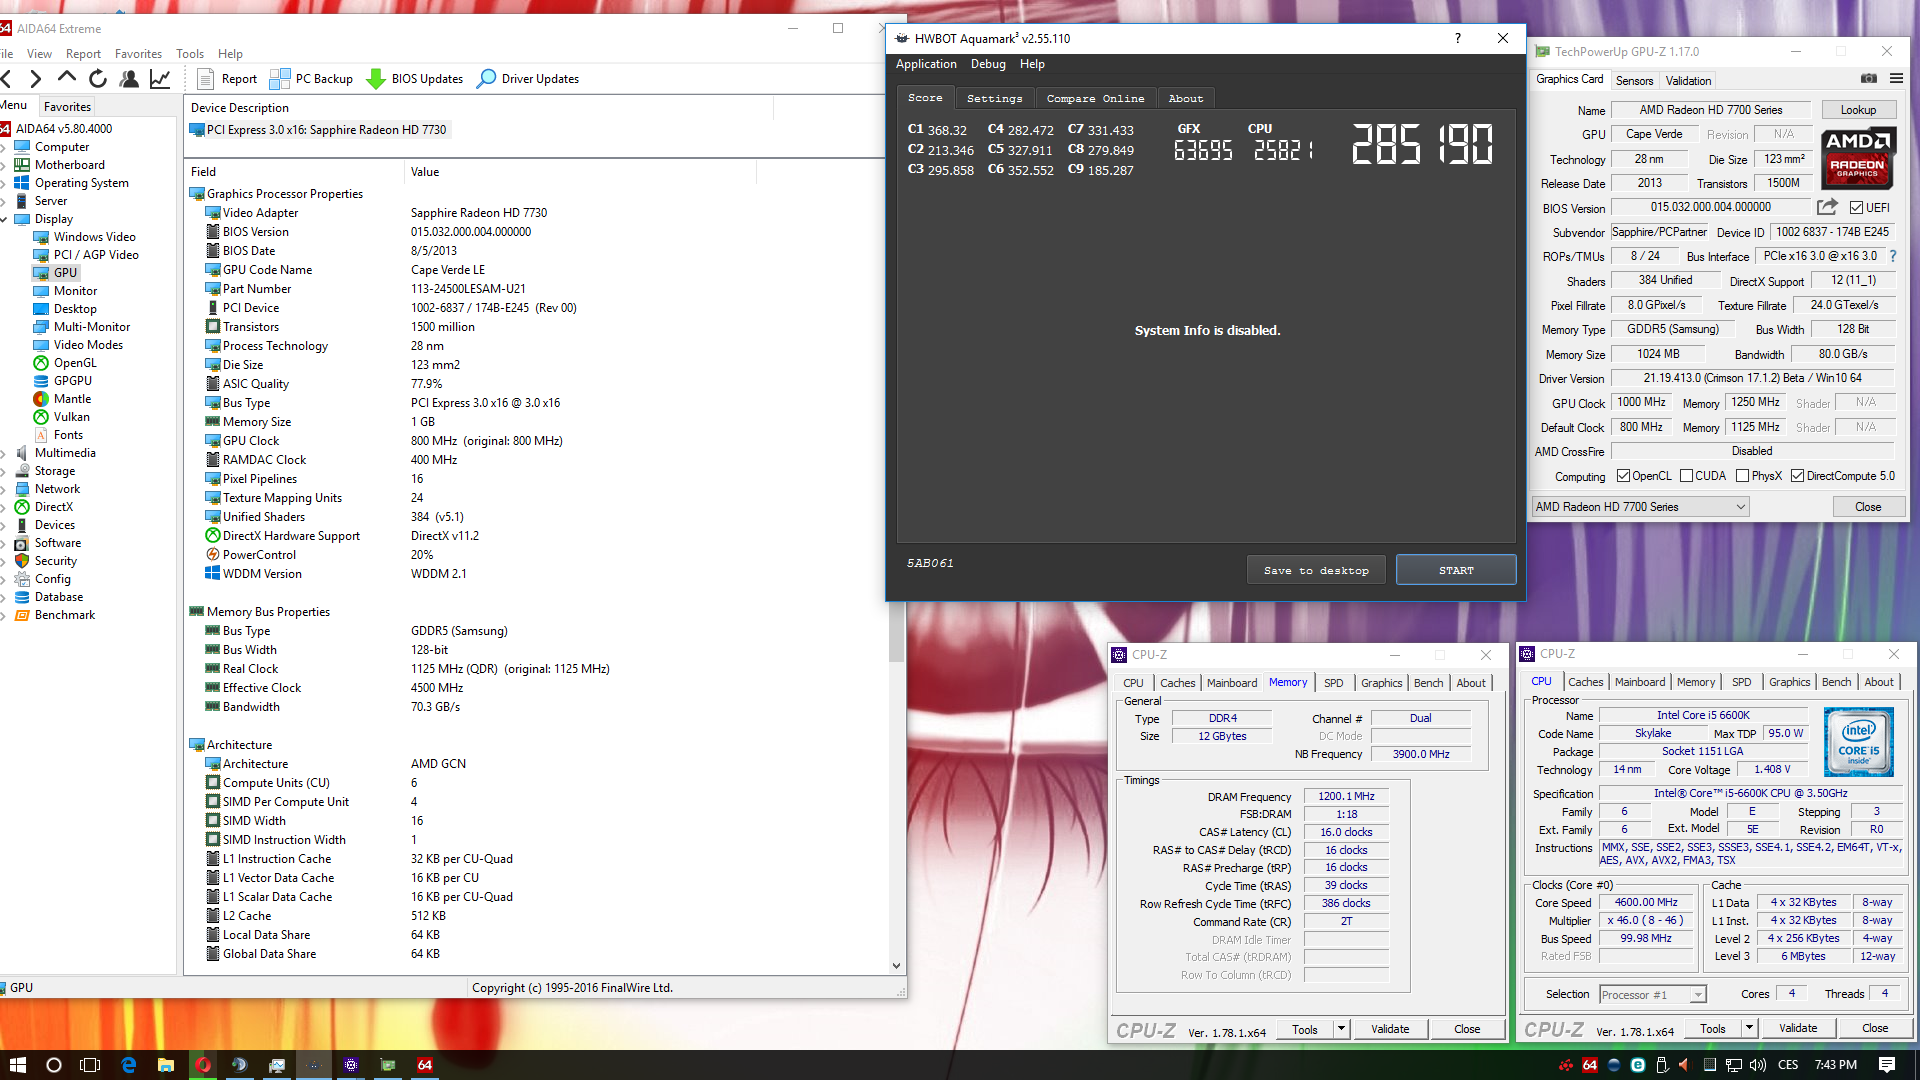This screenshot has height=1080, width=1920.
Task: Toggle the OpenCL checkbox in GPU-Z
Action: (1624, 476)
